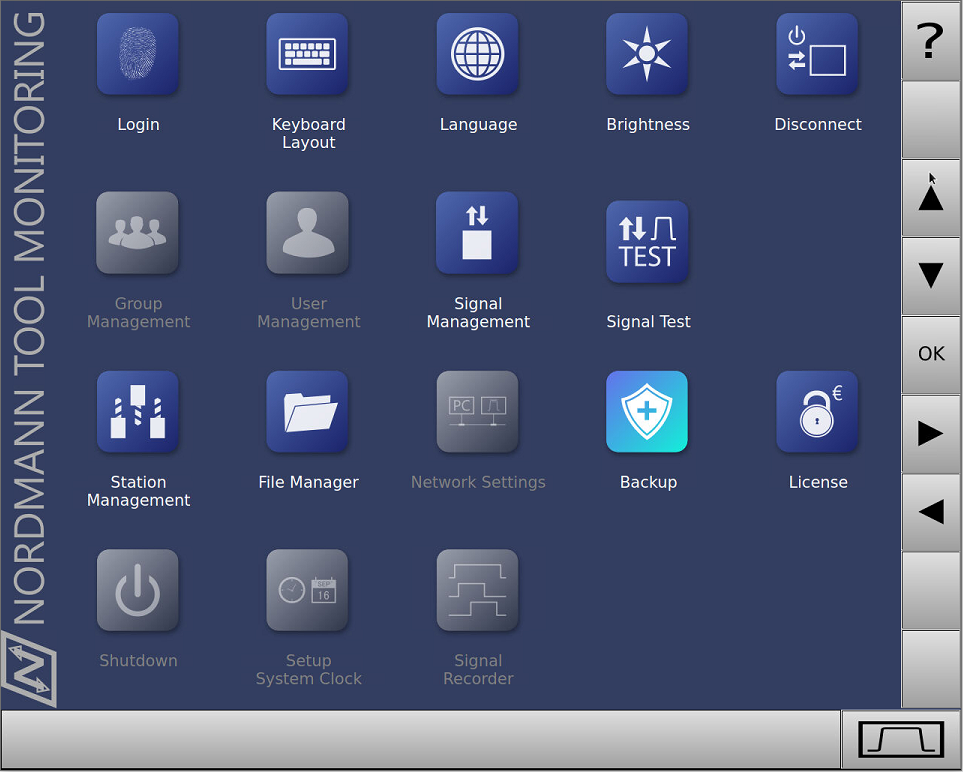Open Station Management
This screenshot has width=963, height=772.
138,412
